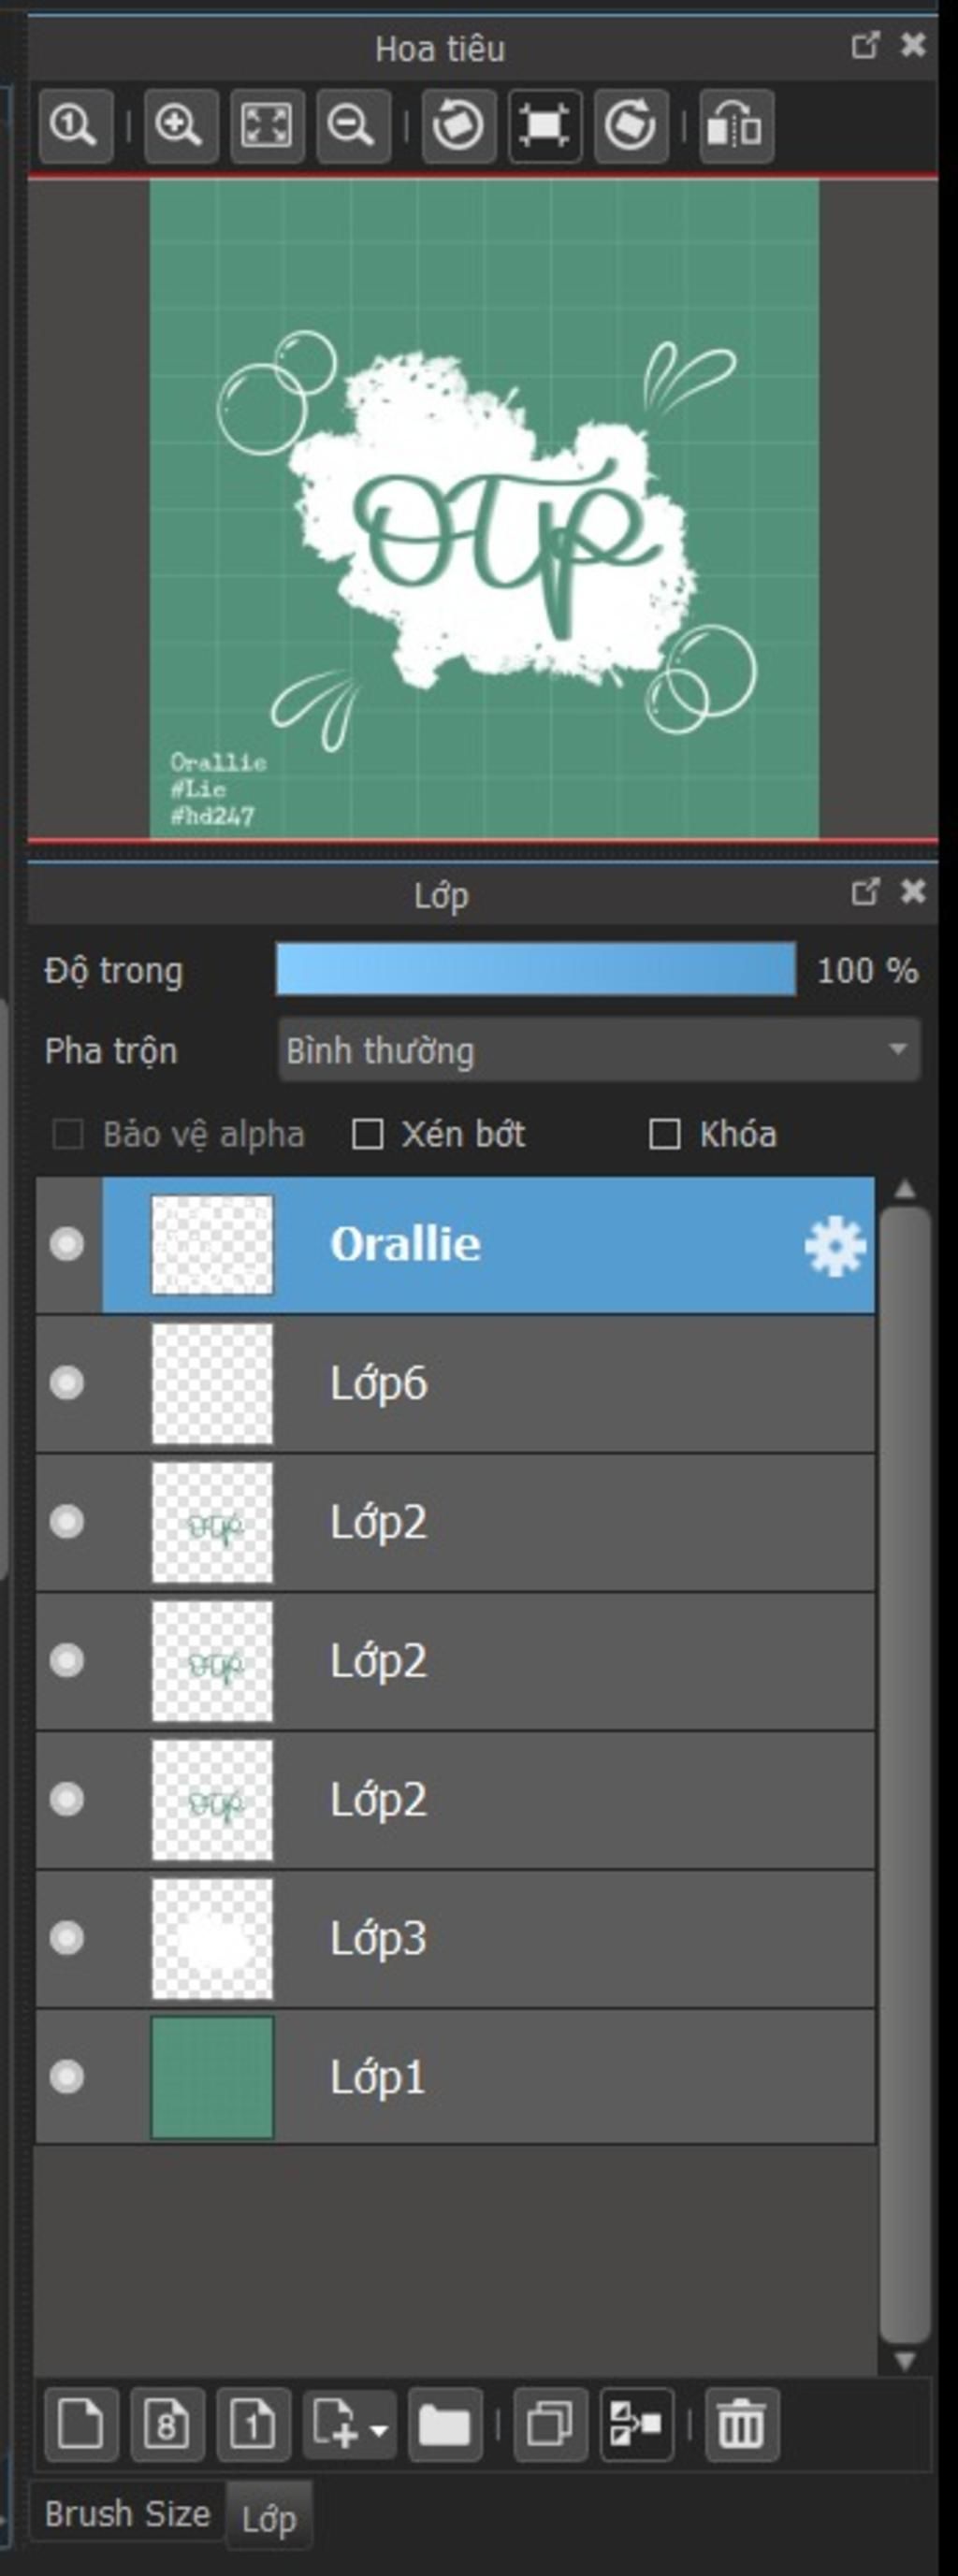
Task: Zoom in on the navigator view
Action: click(x=181, y=126)
